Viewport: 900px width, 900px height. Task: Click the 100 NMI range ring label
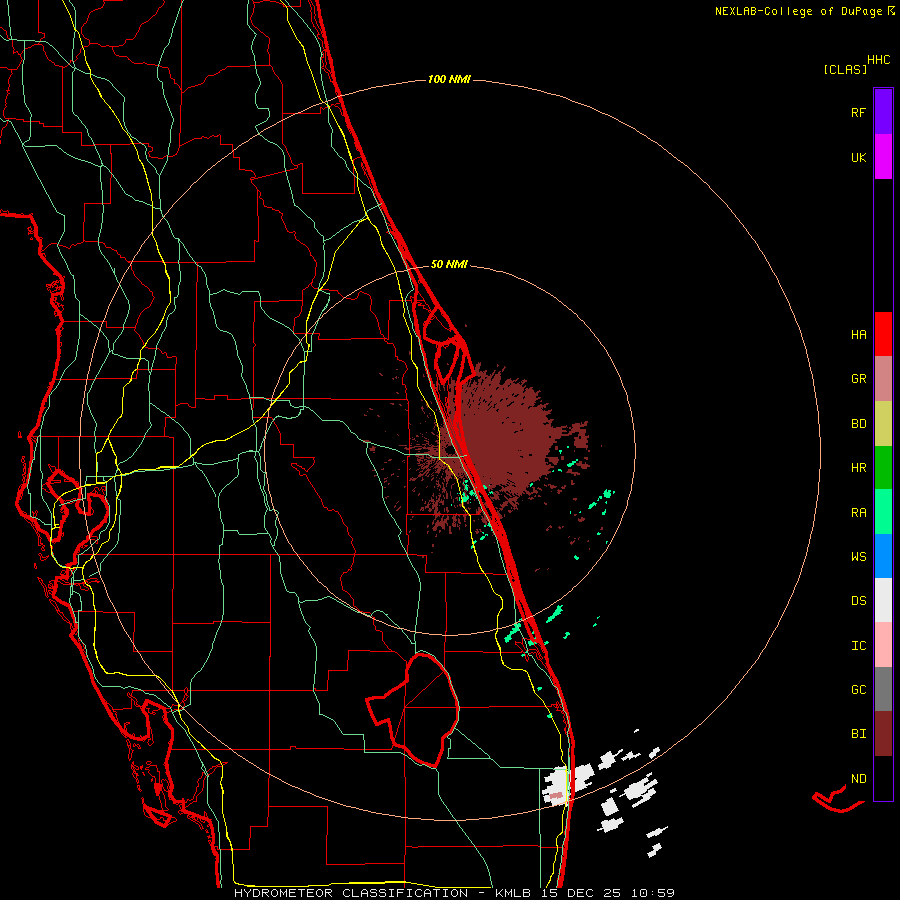449,79
